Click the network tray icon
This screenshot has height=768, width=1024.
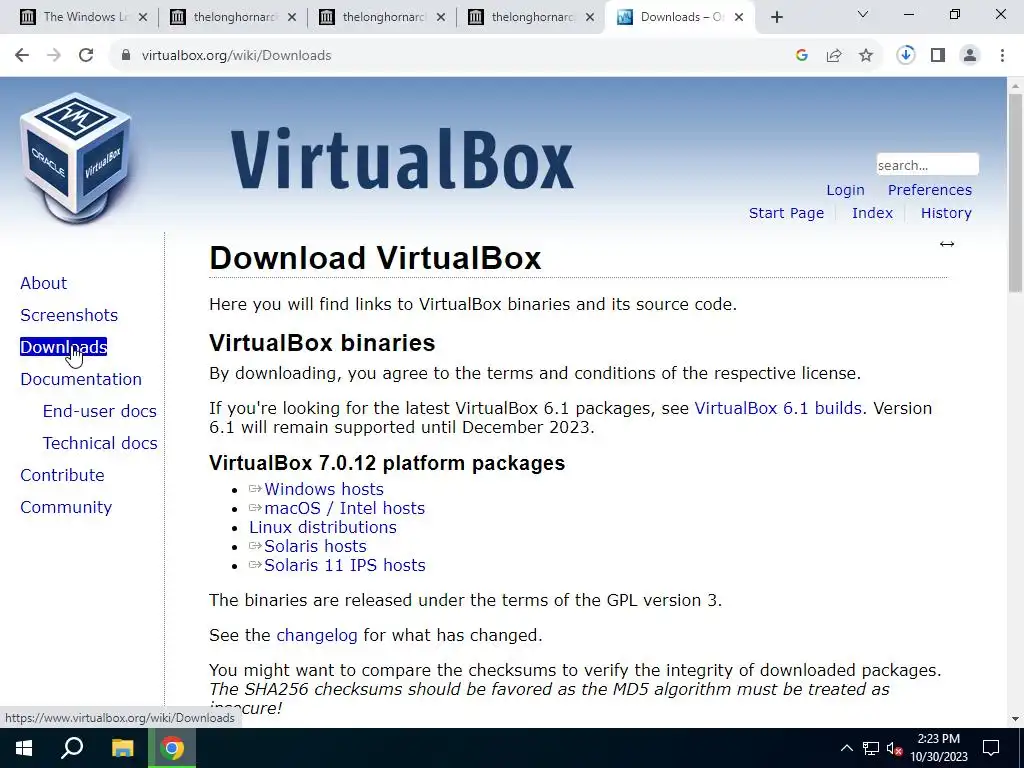point(871,748)
